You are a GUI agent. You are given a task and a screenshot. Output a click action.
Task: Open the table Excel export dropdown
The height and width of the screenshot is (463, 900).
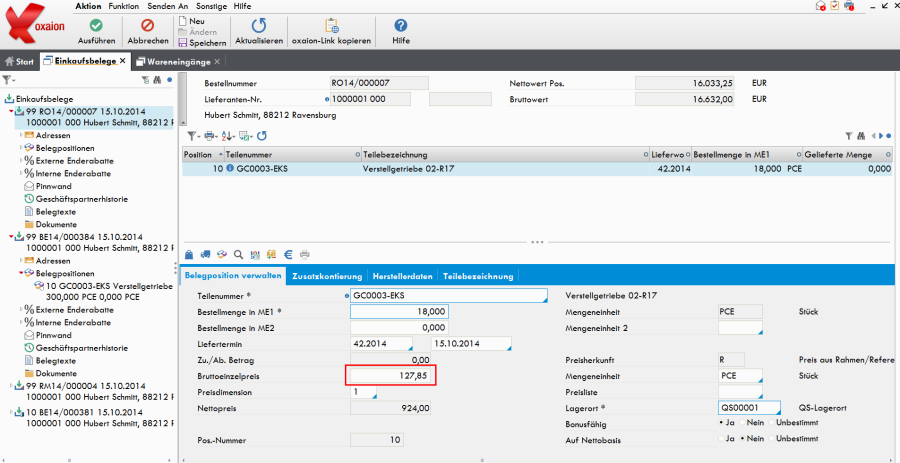tap(245, 136)
